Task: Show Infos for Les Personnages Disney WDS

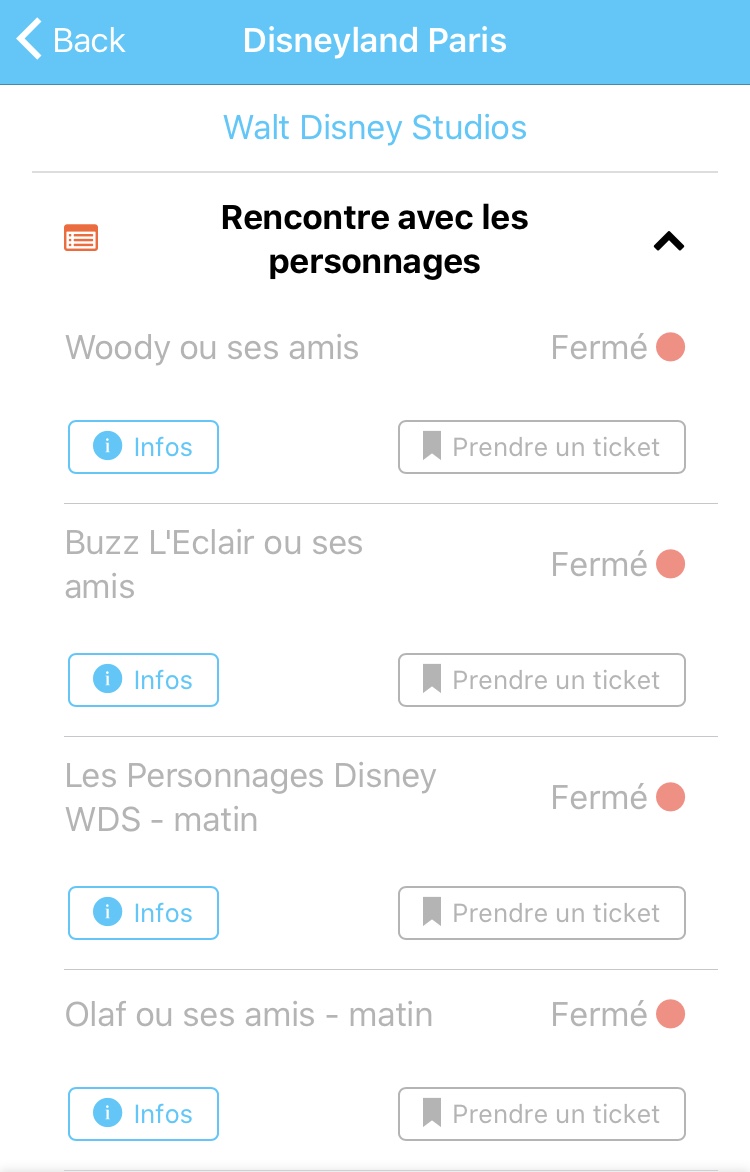Action: (143, 913)
